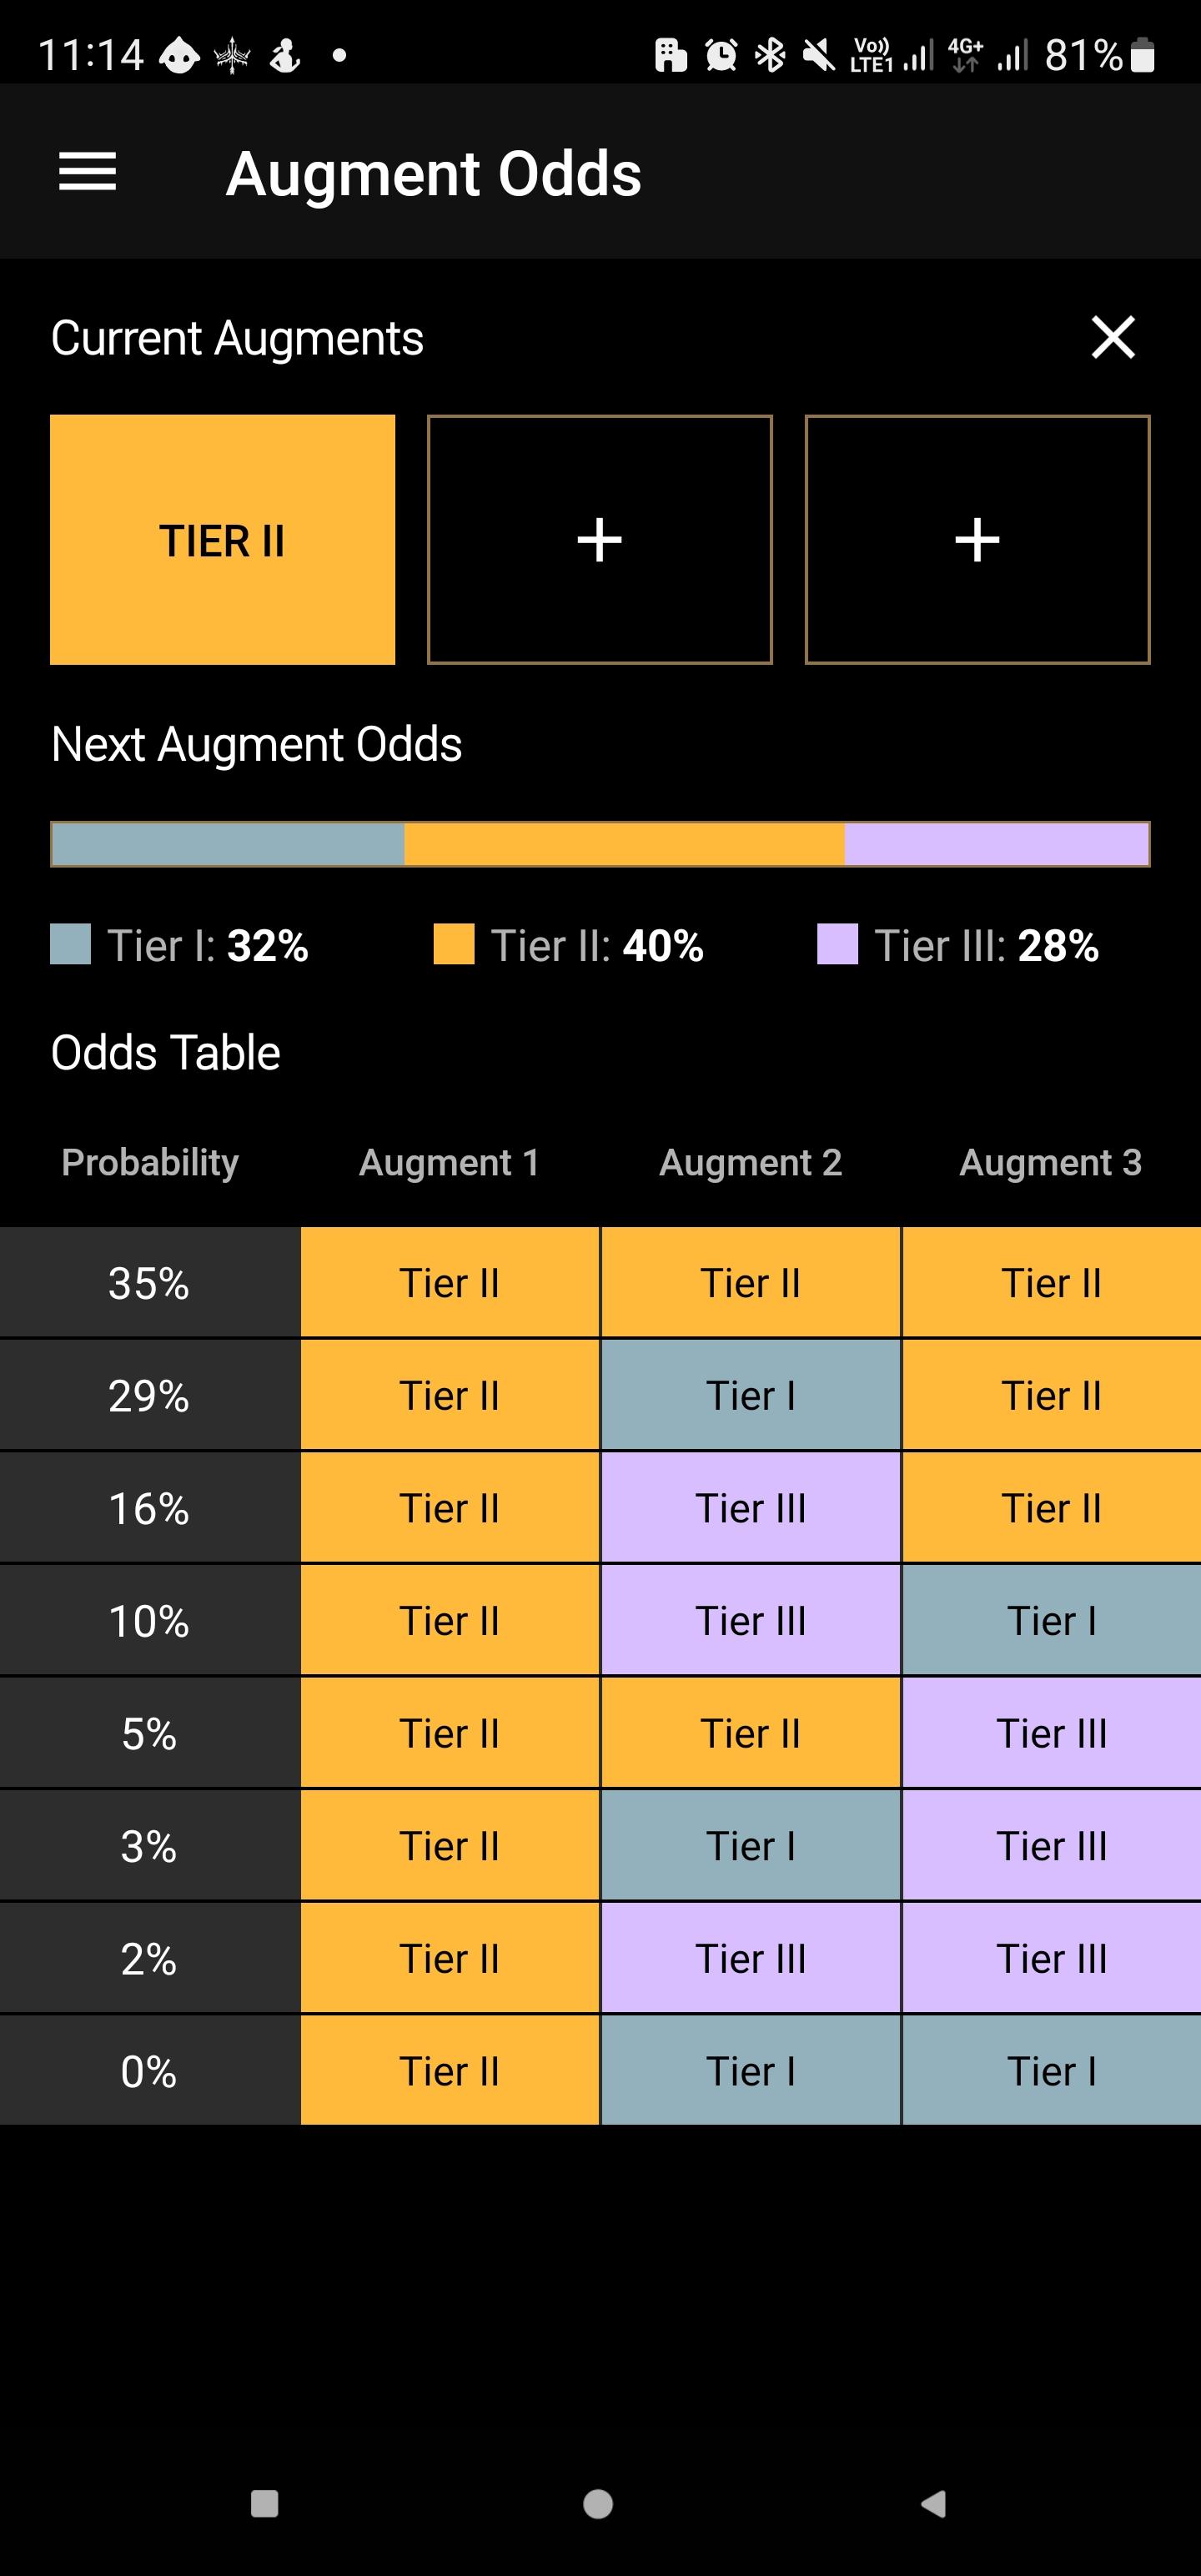Tap the Tier II orange legend swatch
Viewport: 1201px width, 2576px height.
coord(454,944)
